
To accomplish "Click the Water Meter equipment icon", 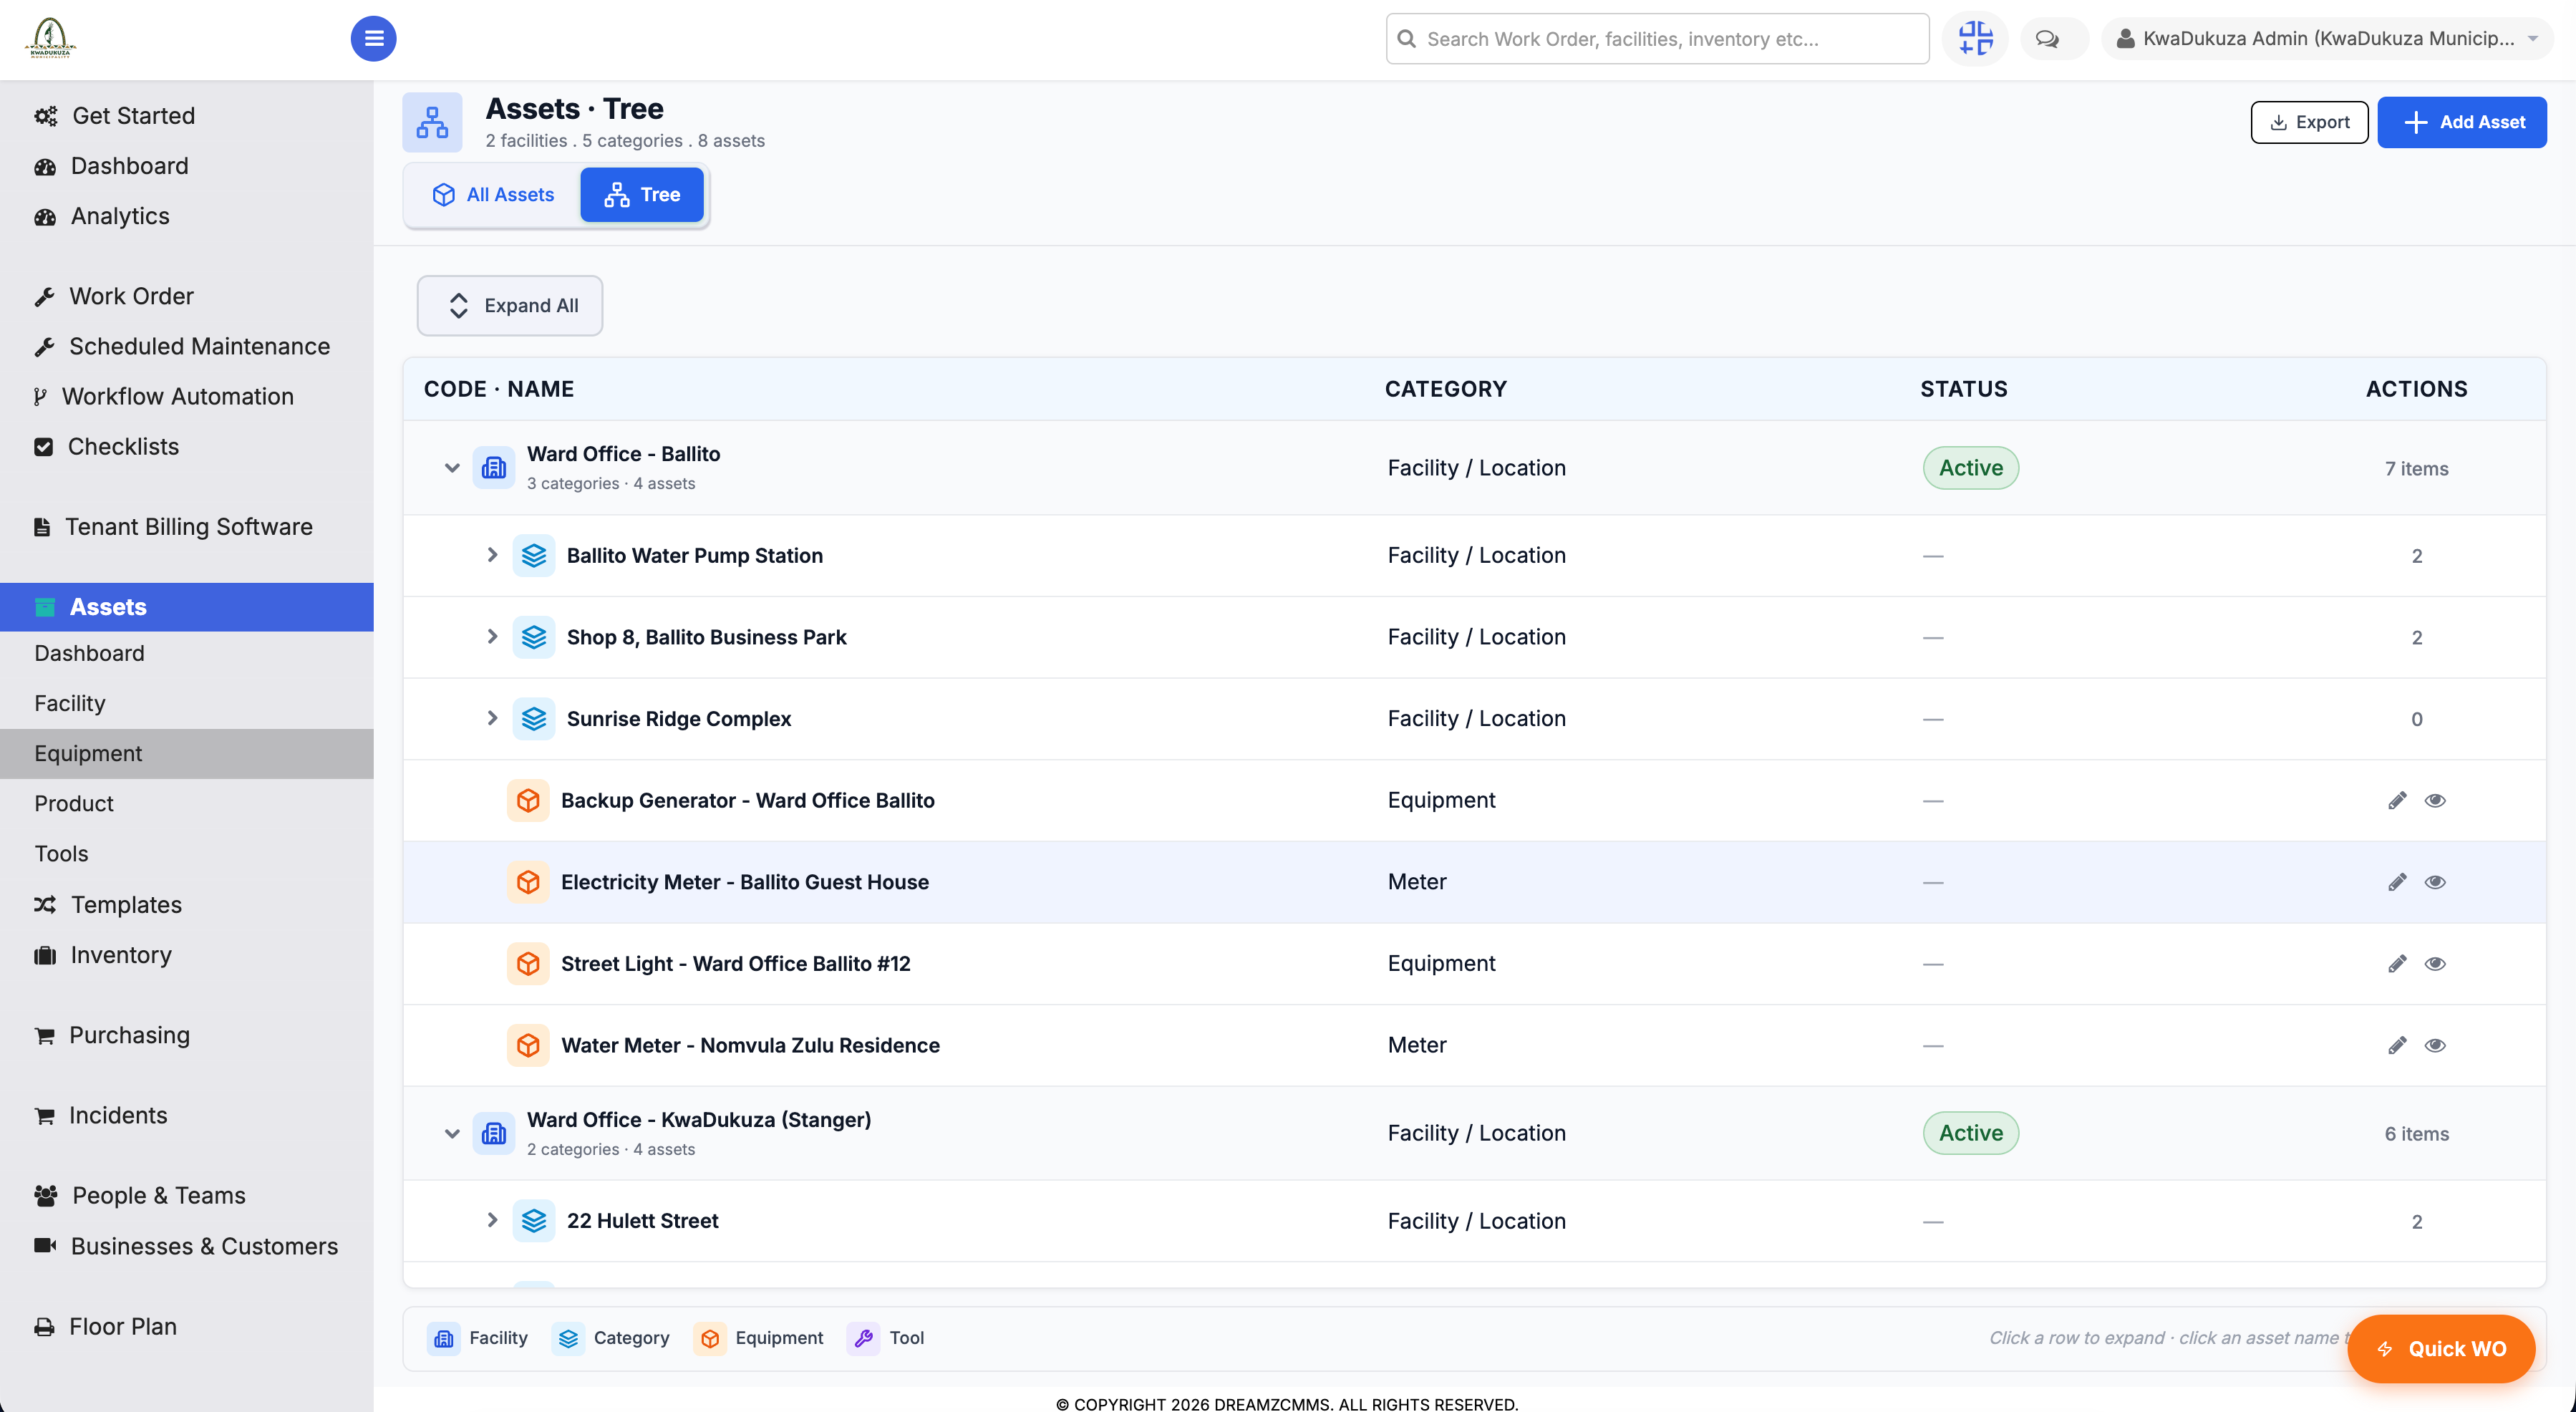I will point(528,1045).
